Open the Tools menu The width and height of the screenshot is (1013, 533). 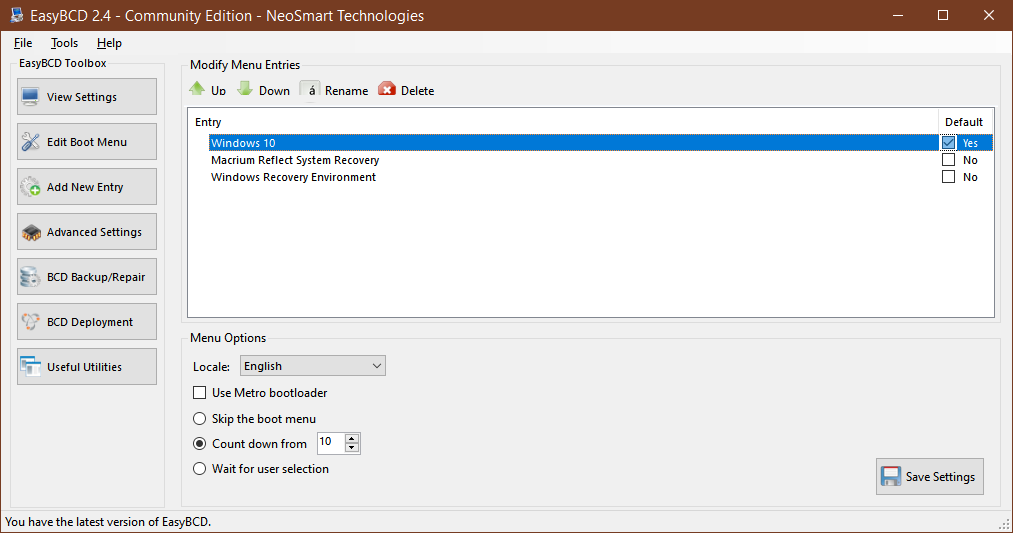coord(64,43)
